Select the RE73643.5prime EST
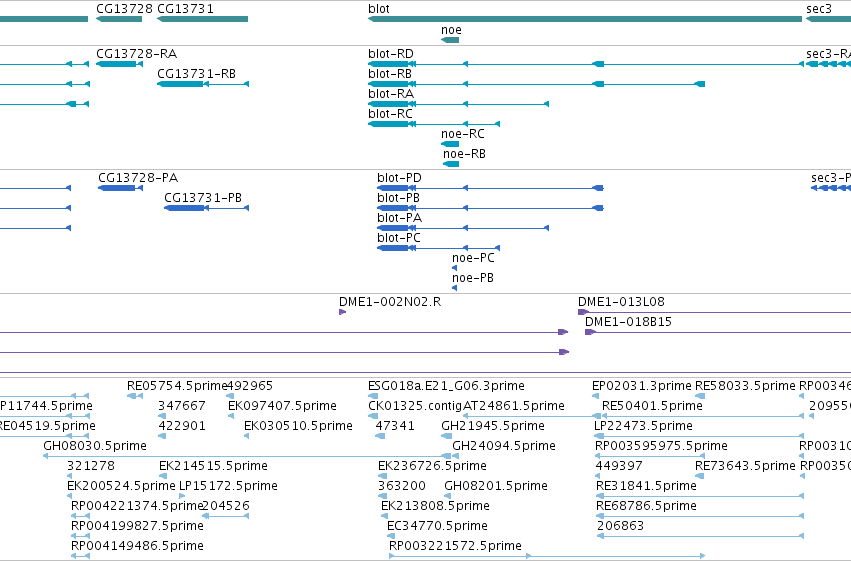 coord(700,476)
